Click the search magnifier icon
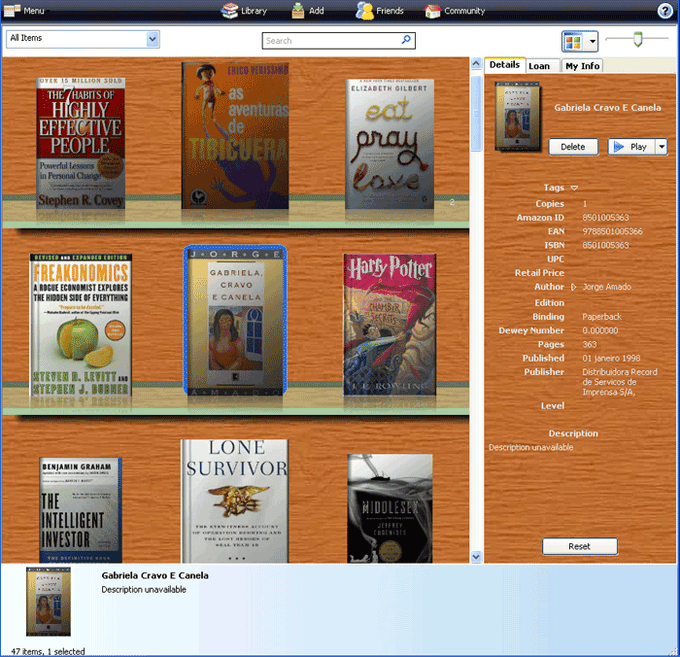680x657 pixels. [x=406, y=40]
